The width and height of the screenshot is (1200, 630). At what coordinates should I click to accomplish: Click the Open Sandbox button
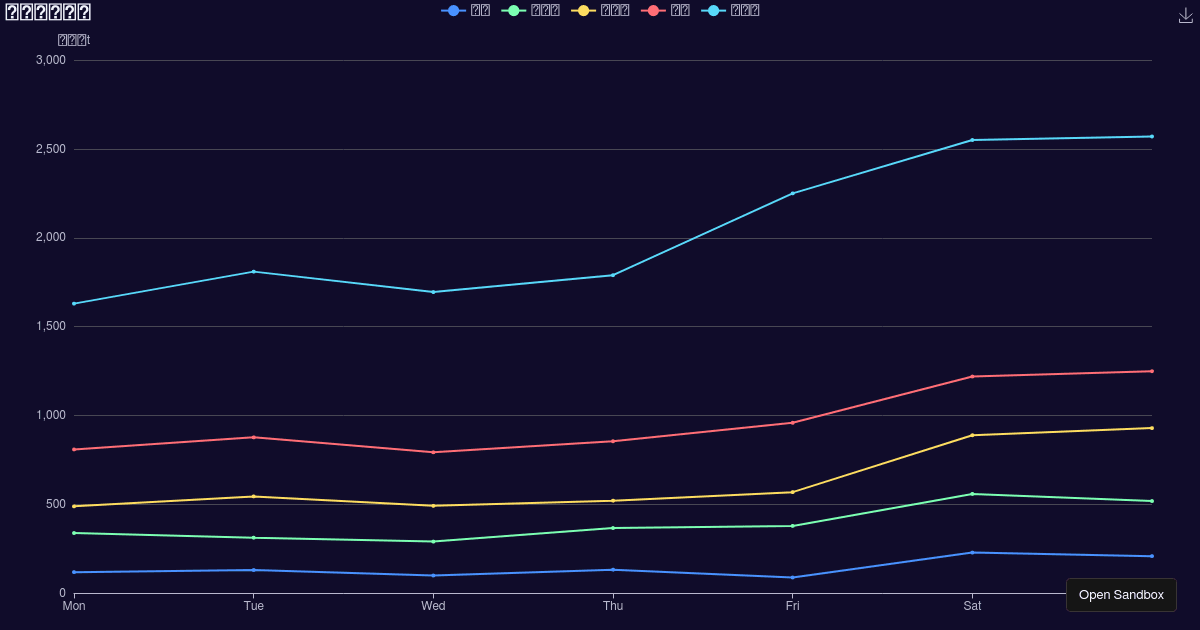click(x=1121, y=595)
